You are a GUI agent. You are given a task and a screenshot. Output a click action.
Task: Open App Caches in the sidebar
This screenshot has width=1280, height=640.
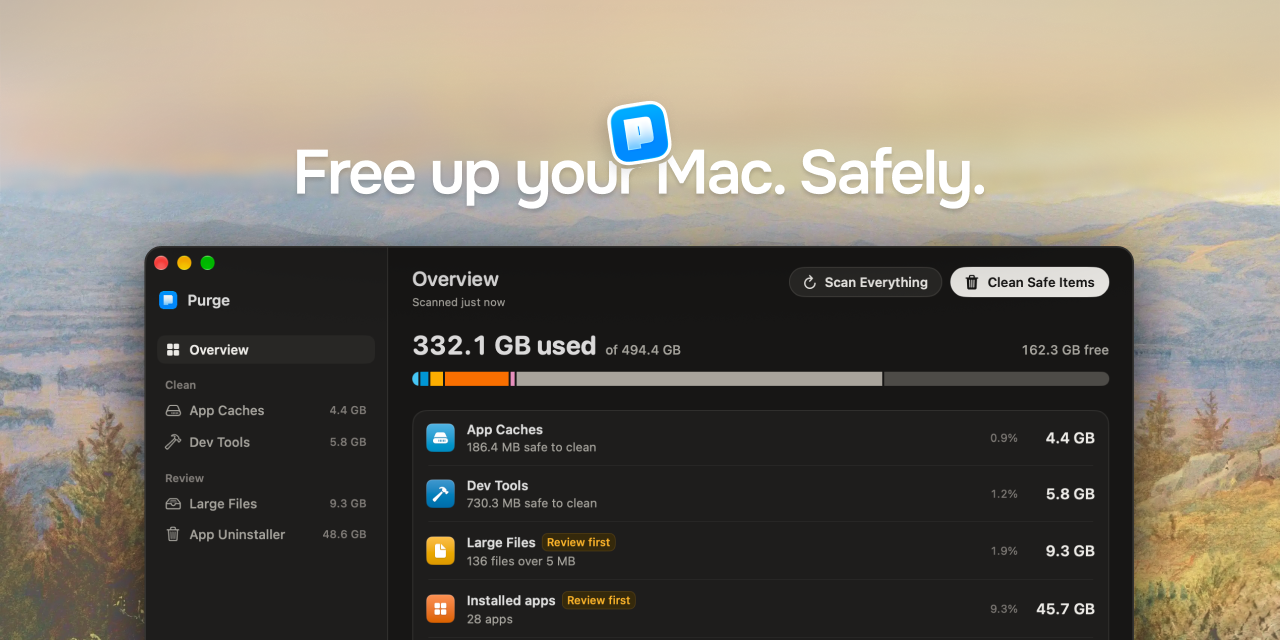pyautogui.click(x=266, y=411)
